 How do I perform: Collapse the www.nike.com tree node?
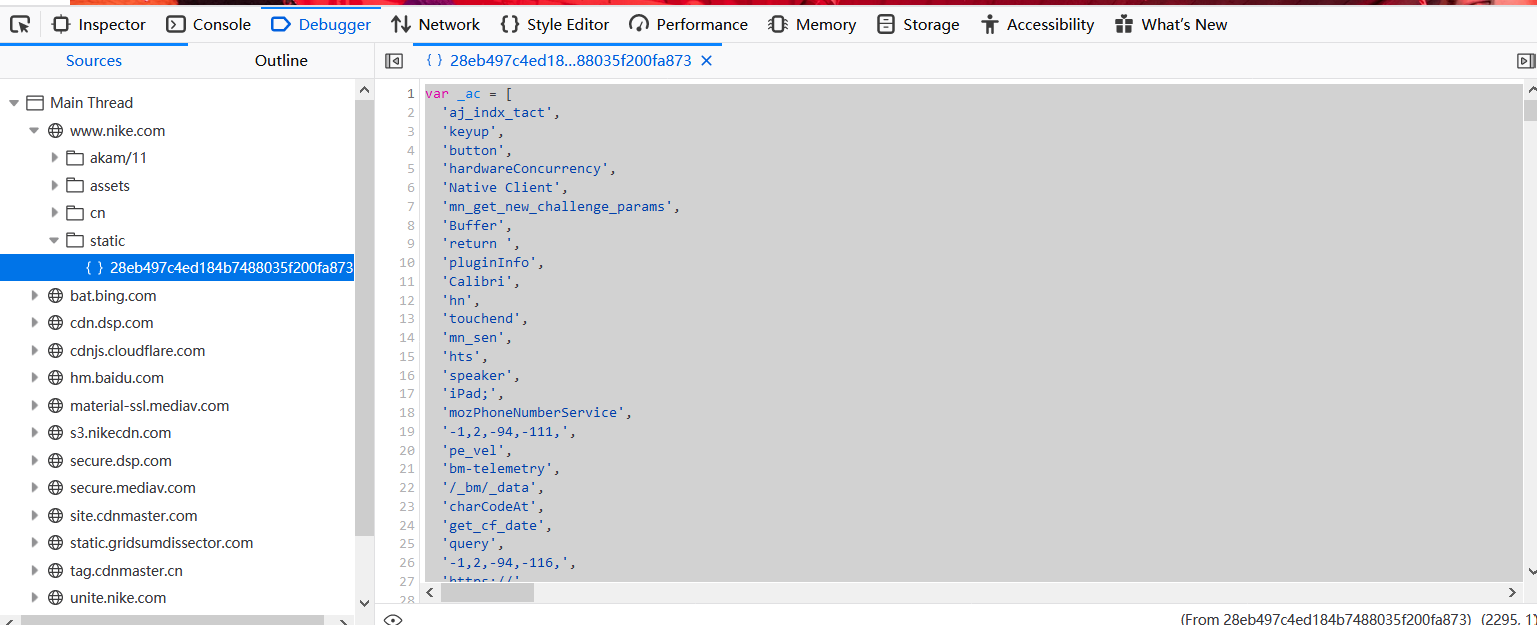34,130
